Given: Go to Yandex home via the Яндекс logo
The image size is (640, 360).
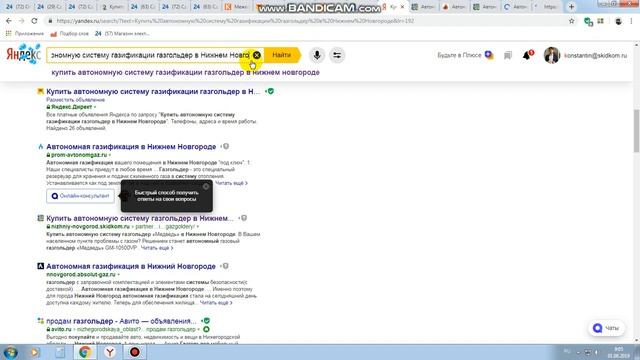Looking at the screenshot, I should point(24,54).
